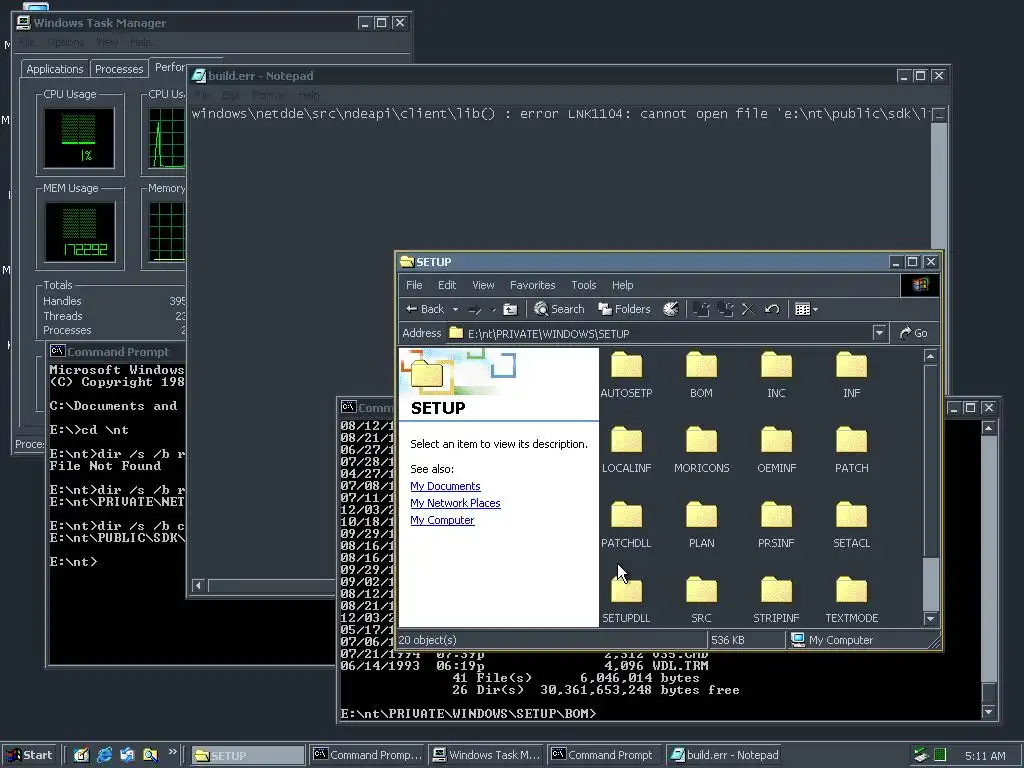Click the Command Prompt scroll up arrow
The height and width of the screenshot is (768, 1024).
click(x=989, y=428)
